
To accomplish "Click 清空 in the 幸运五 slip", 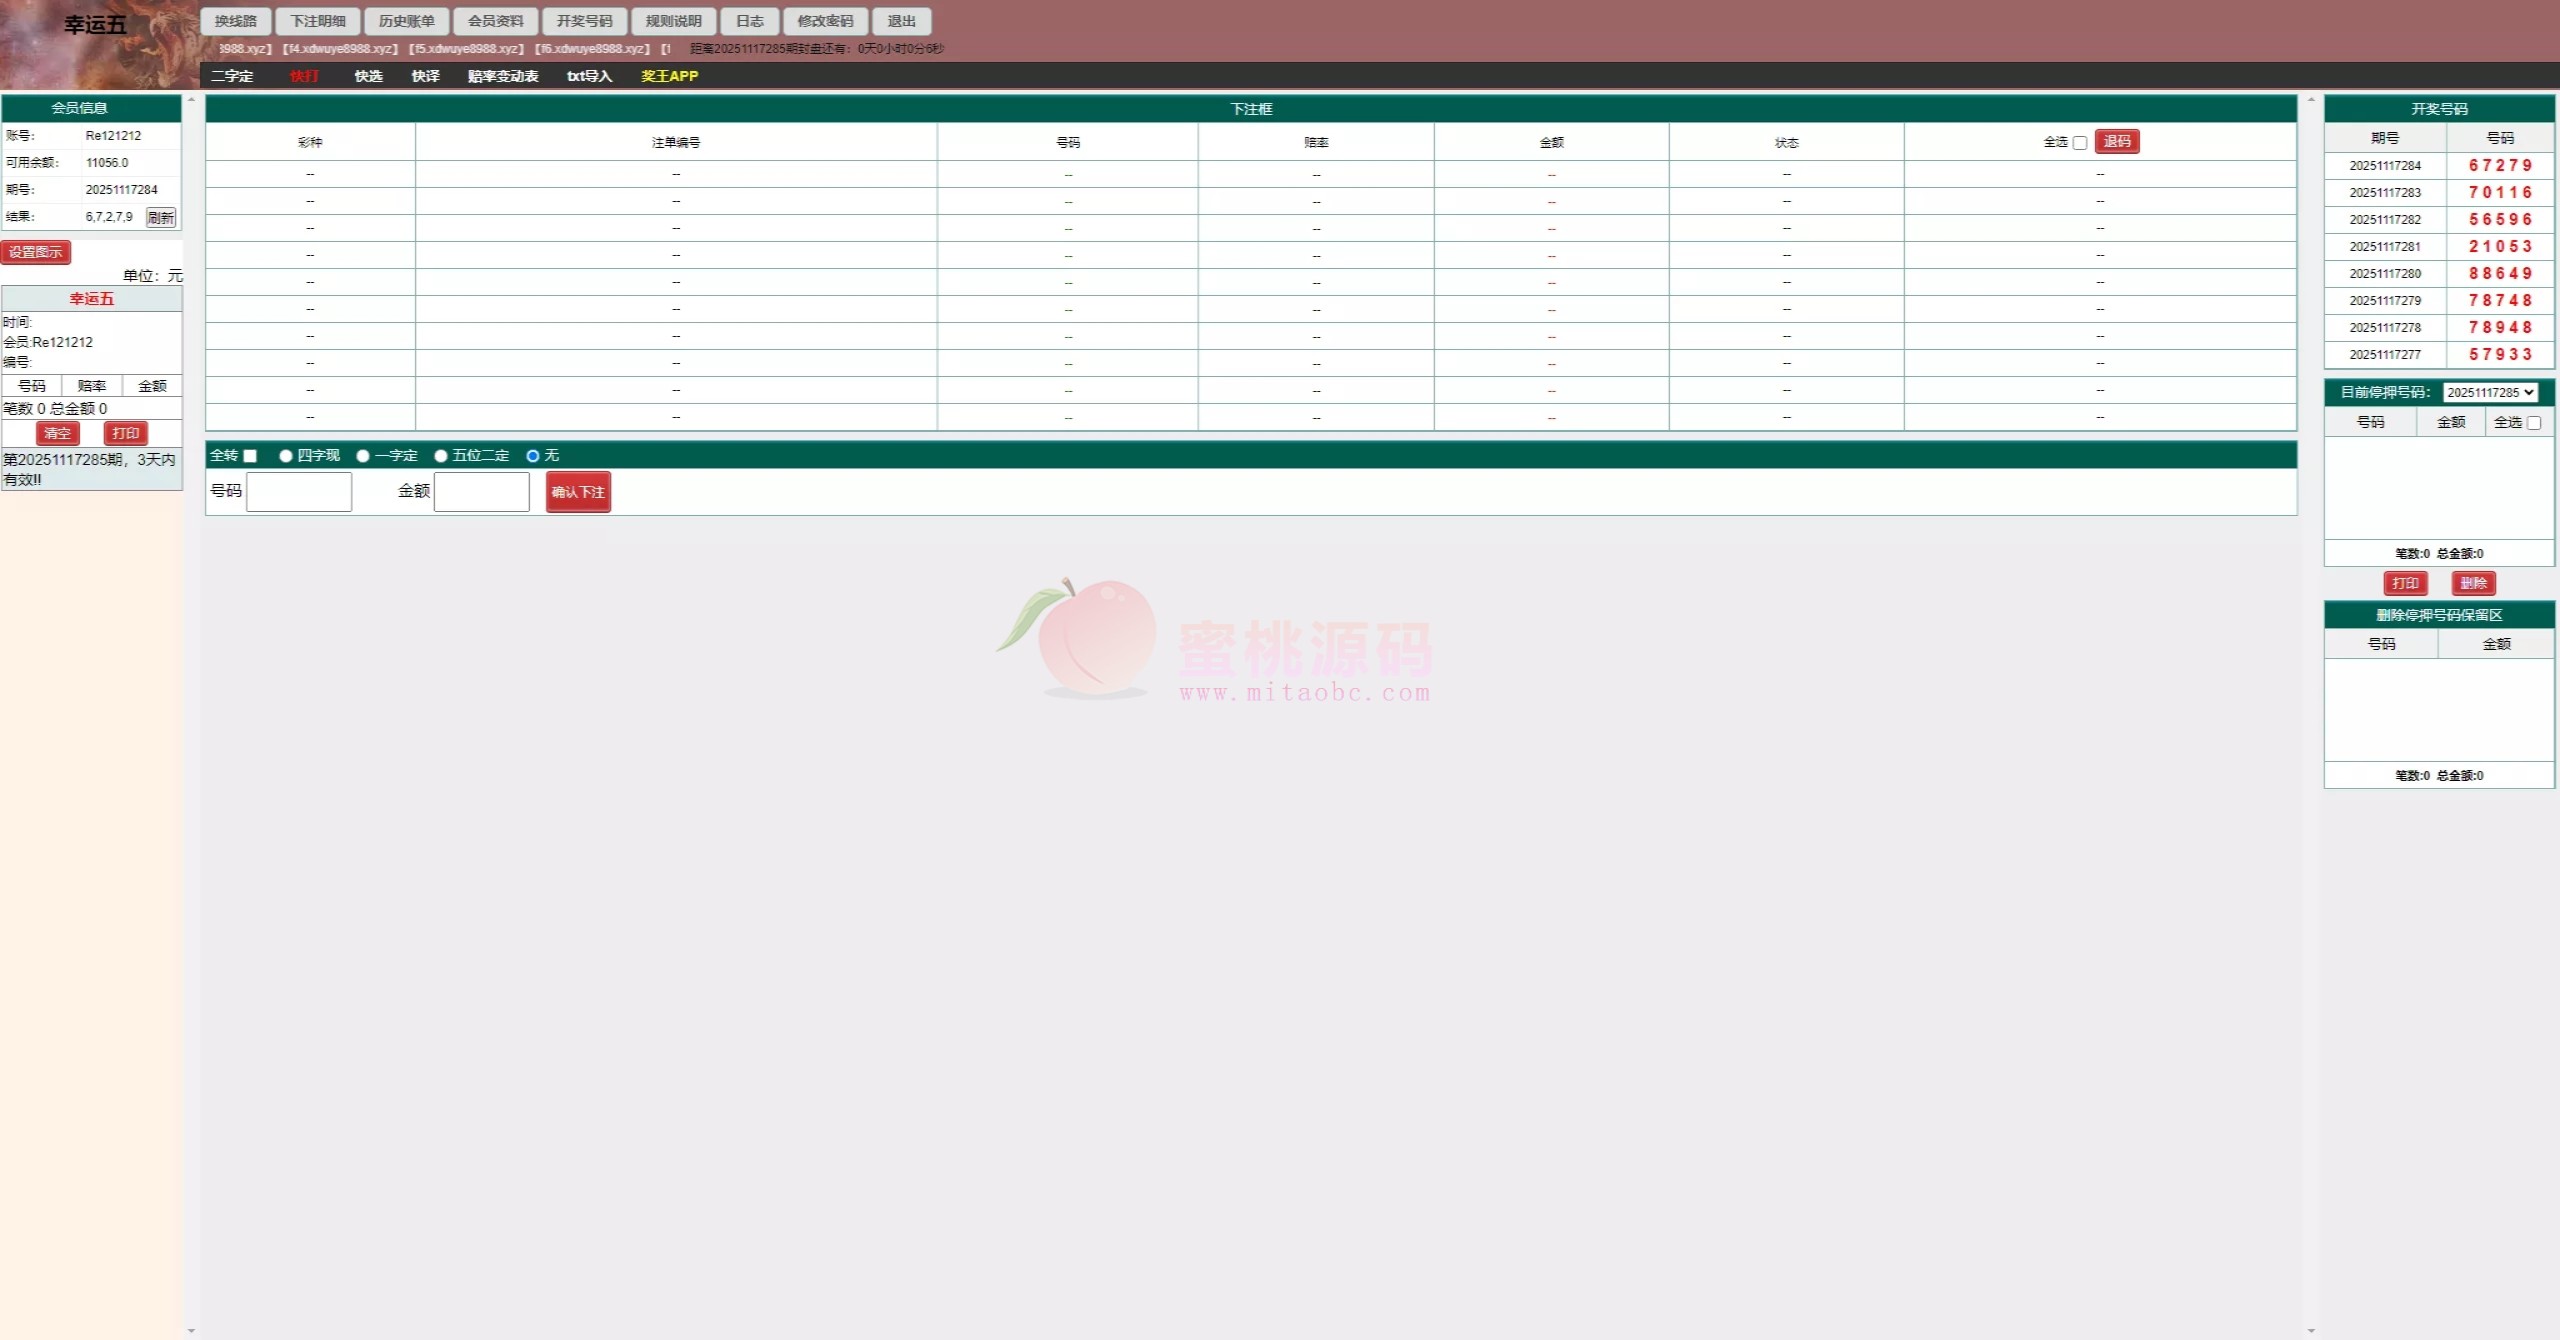I will pyautogui.click(x=57, y=433).
